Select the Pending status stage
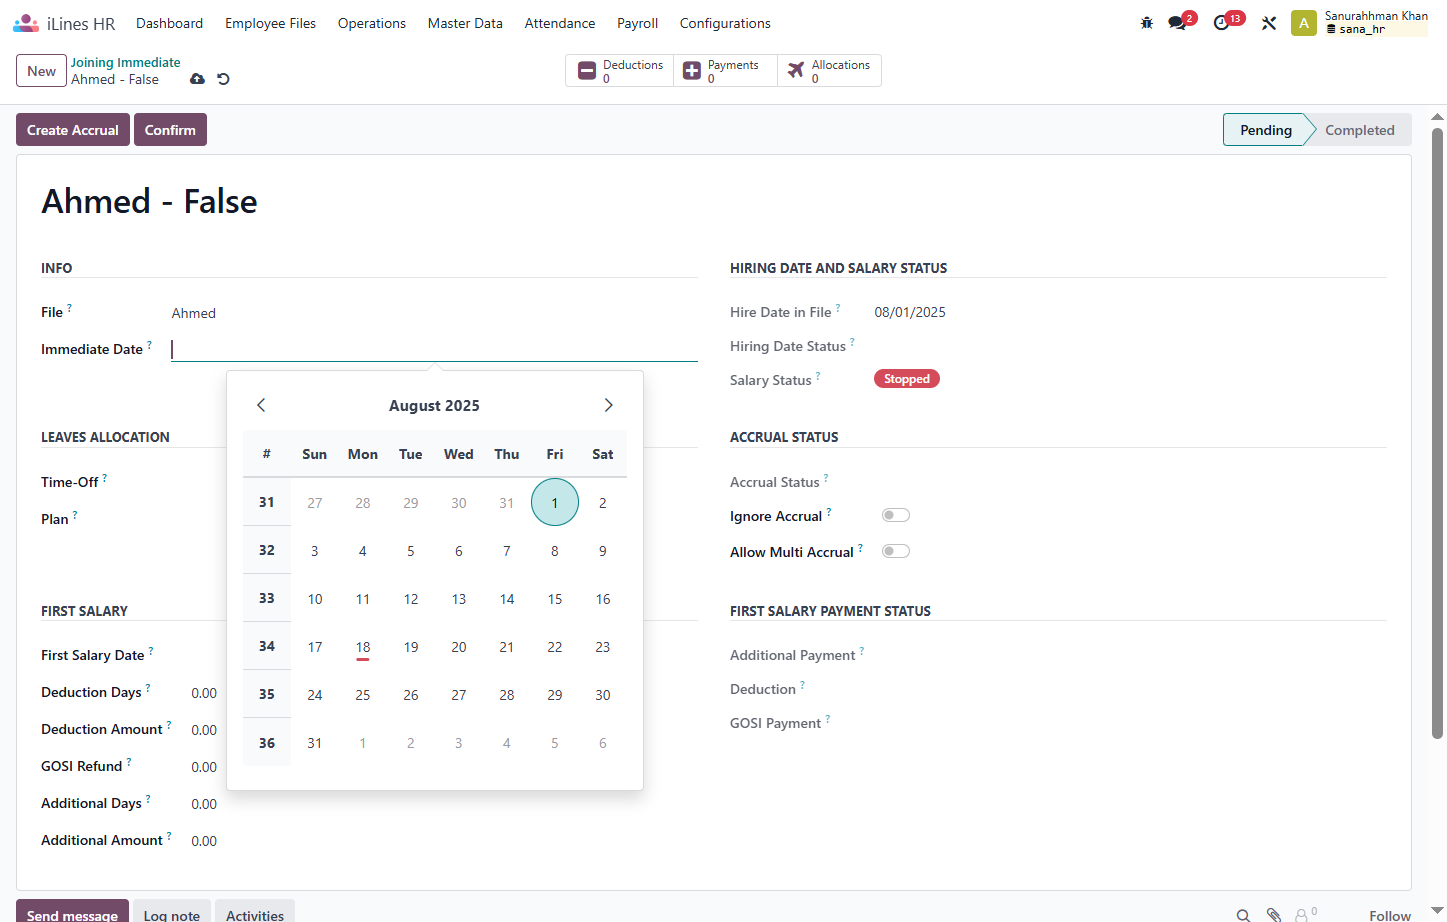Image resolution: width=1447 pixels, height=922 pixels. tap(1266, 130)
